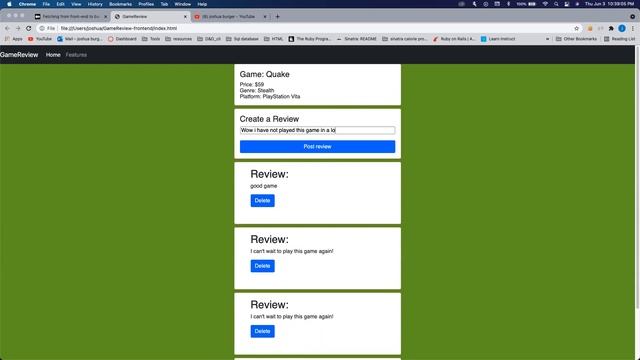This screenshot has width=640, height=360.
Task: Open a new tab with the plus icon
Action: pyautogui.click(x=278, y=16)
